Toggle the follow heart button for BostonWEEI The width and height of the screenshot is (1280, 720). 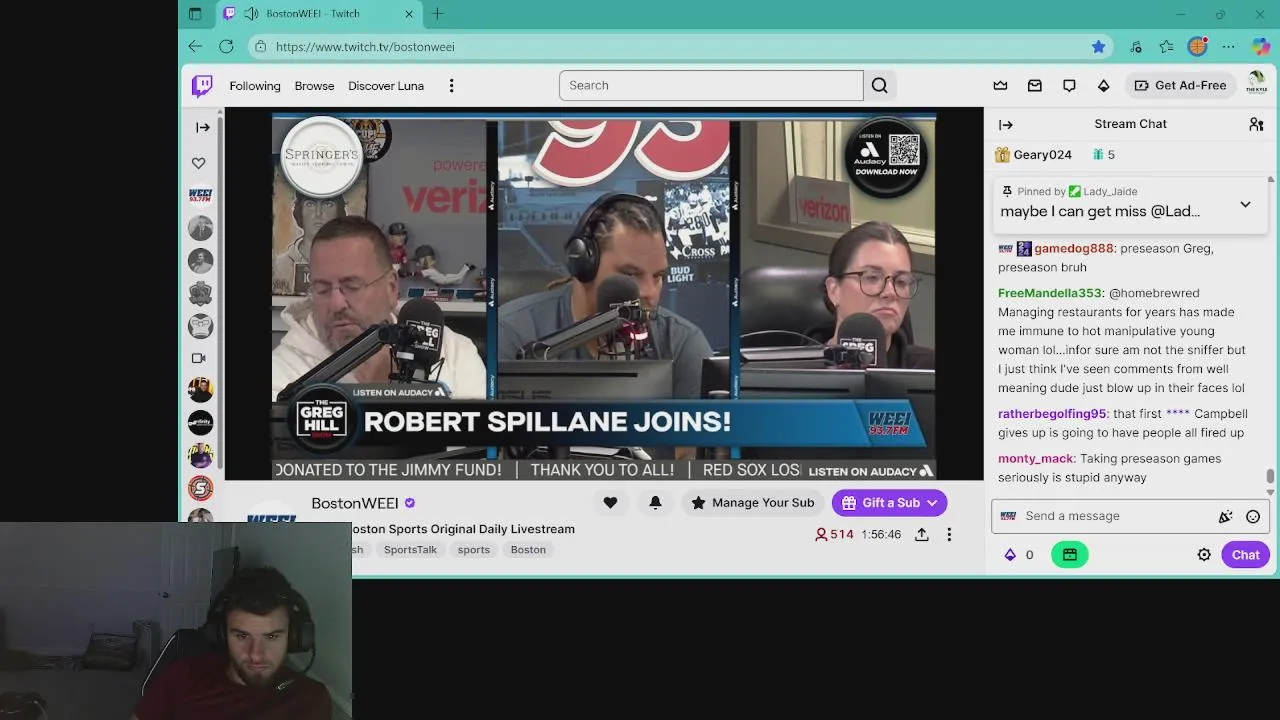pos(610,503)
